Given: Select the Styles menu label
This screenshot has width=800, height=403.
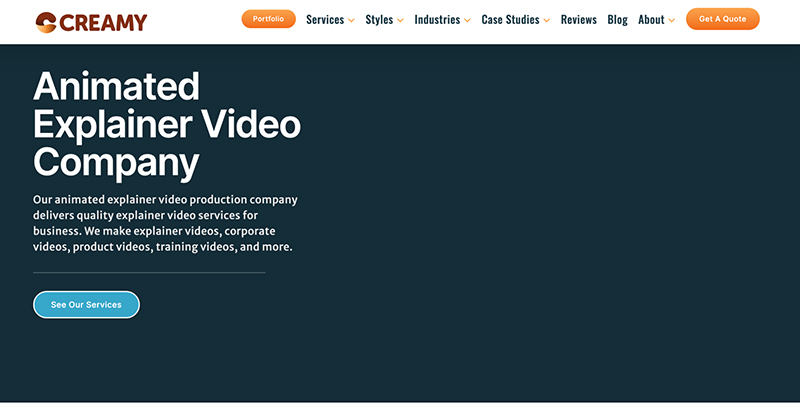Looking at the screenshot, I should [x=379, y=20].
